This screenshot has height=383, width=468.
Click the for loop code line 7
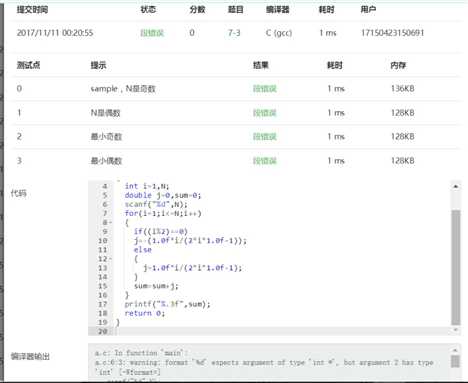(x=163, y=213)
